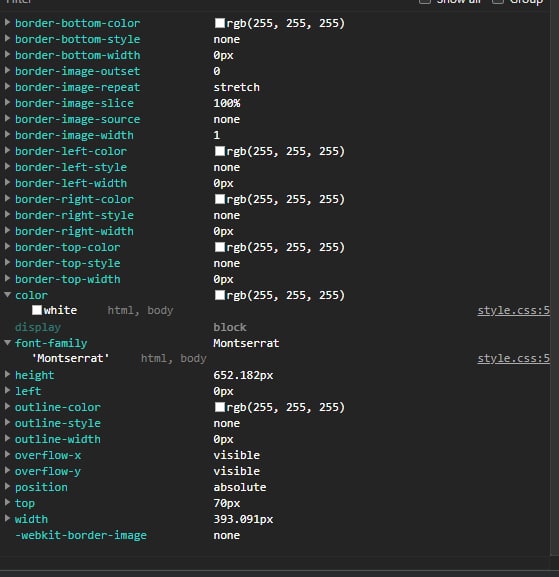559x577 pixels.
Task: Collapse the color property details
Action: tap(7, 295)
